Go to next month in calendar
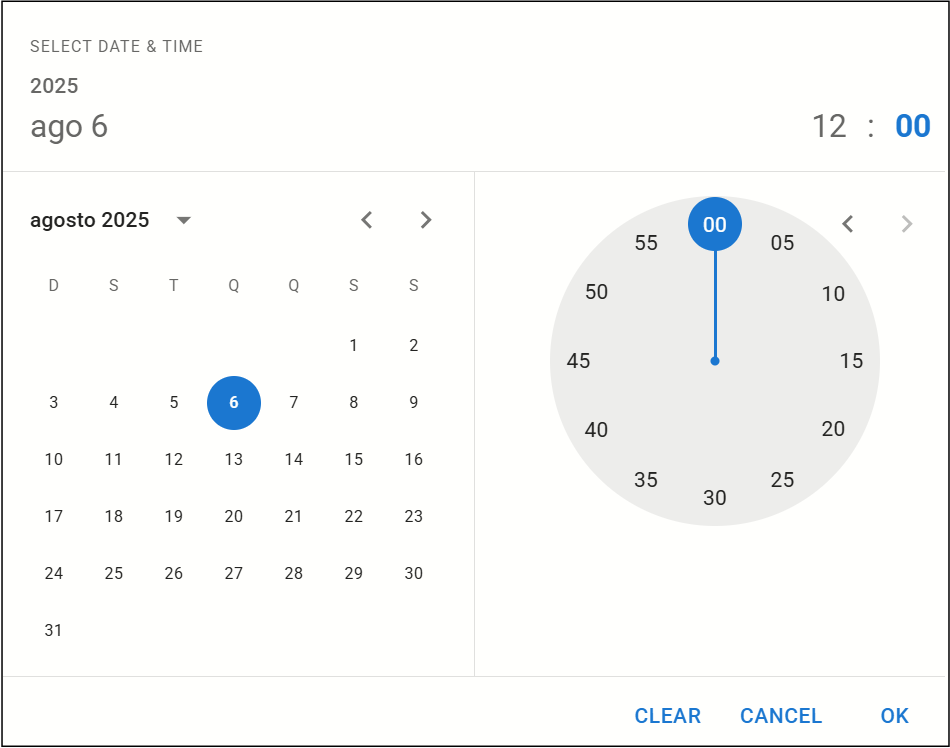This screenshot has width=950, height=748. (x=426, y=220)
